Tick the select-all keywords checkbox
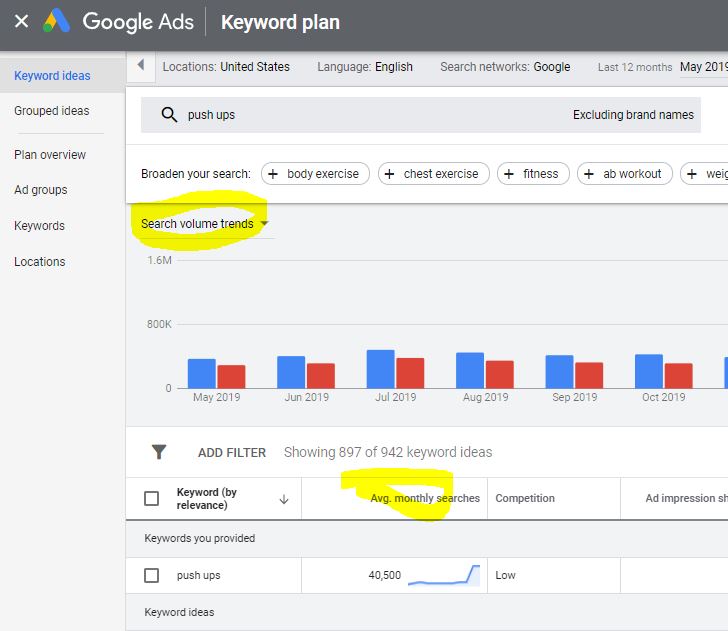The image size is (728, 631). pos(151,499)
